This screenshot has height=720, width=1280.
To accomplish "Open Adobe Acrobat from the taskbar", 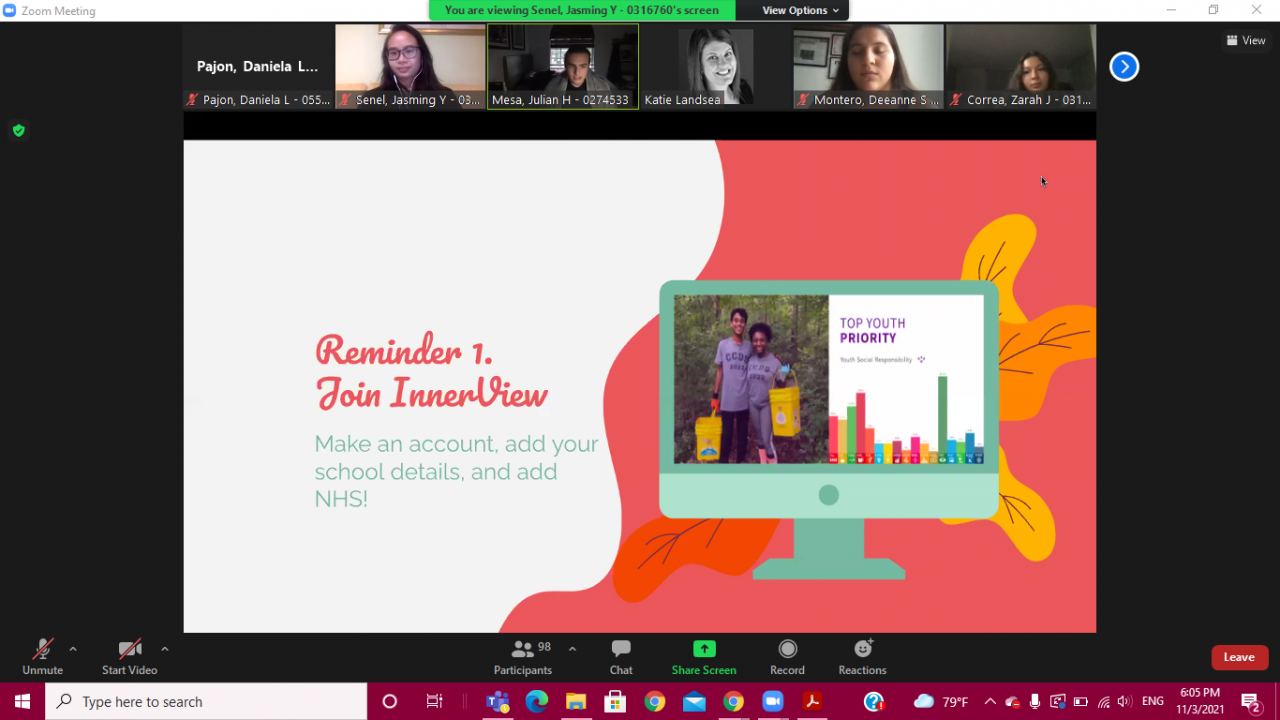I will tap(813, 701).
